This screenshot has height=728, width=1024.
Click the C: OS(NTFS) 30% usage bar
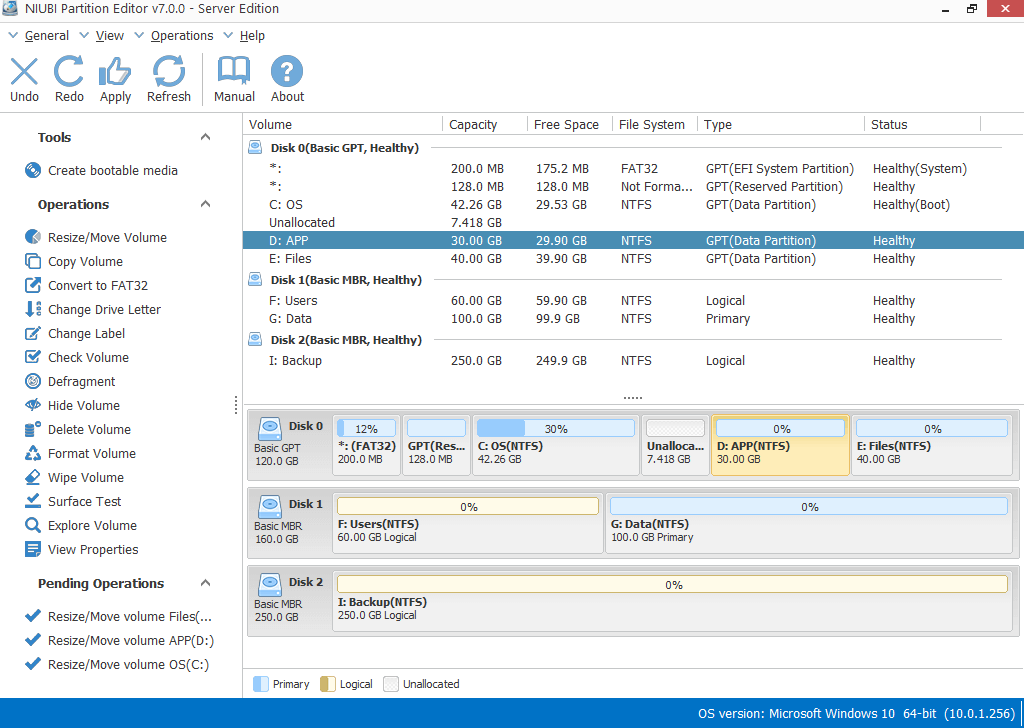[x=556, y=429]
